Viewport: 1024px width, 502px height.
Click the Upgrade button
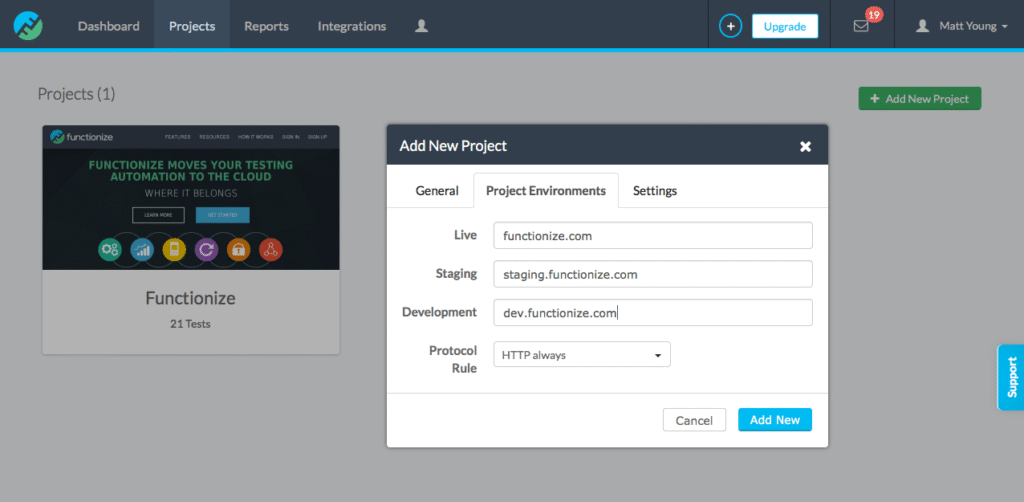[784, 26]
